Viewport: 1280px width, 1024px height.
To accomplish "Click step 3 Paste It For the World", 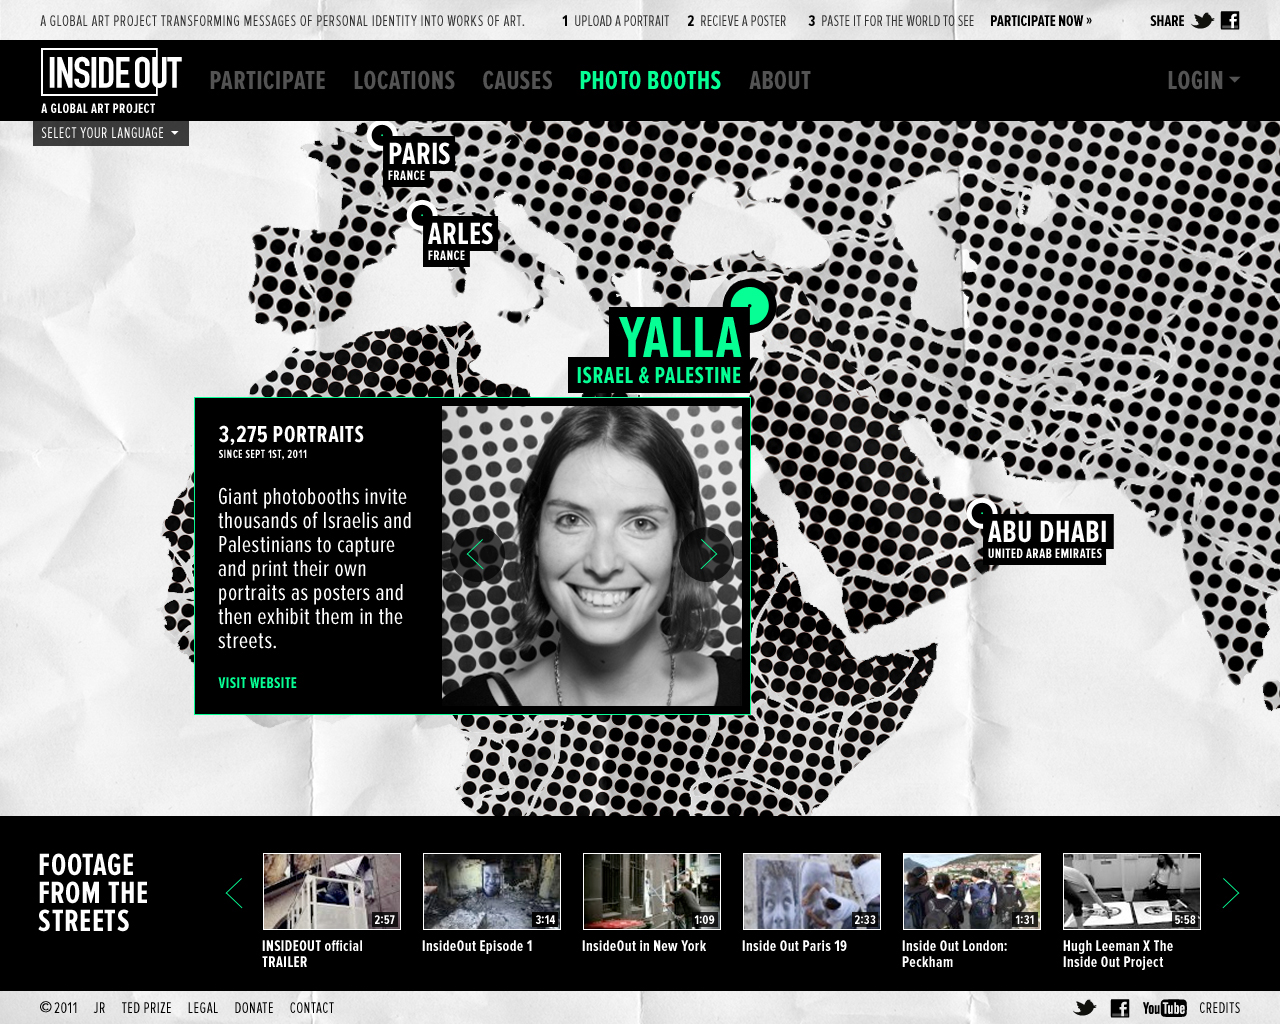I will (x=890, y=21).
